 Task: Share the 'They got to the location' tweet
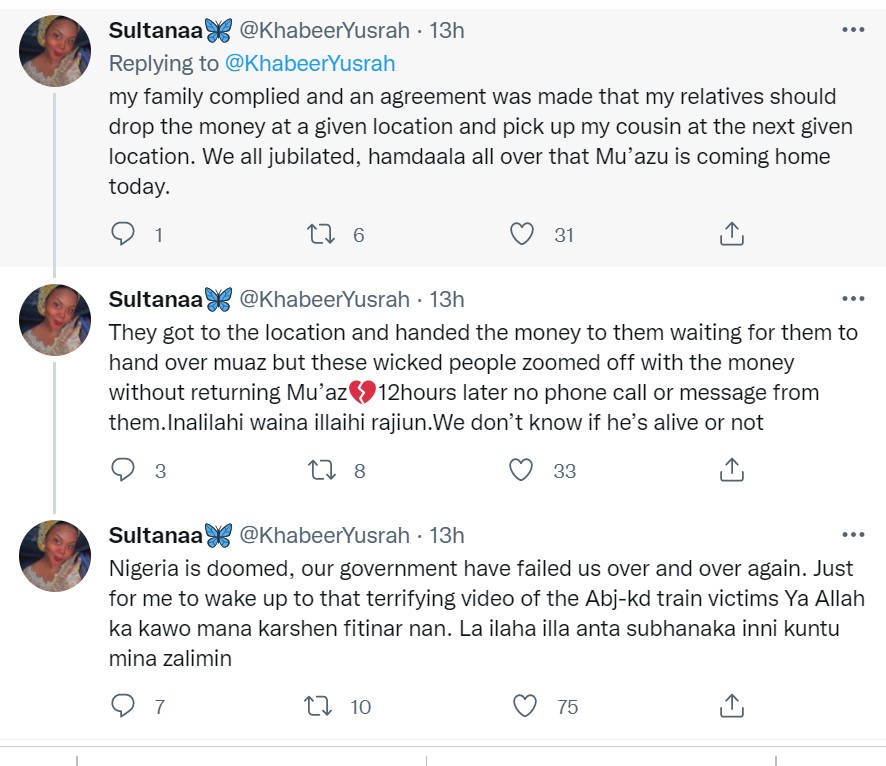(x=731, y=470)
